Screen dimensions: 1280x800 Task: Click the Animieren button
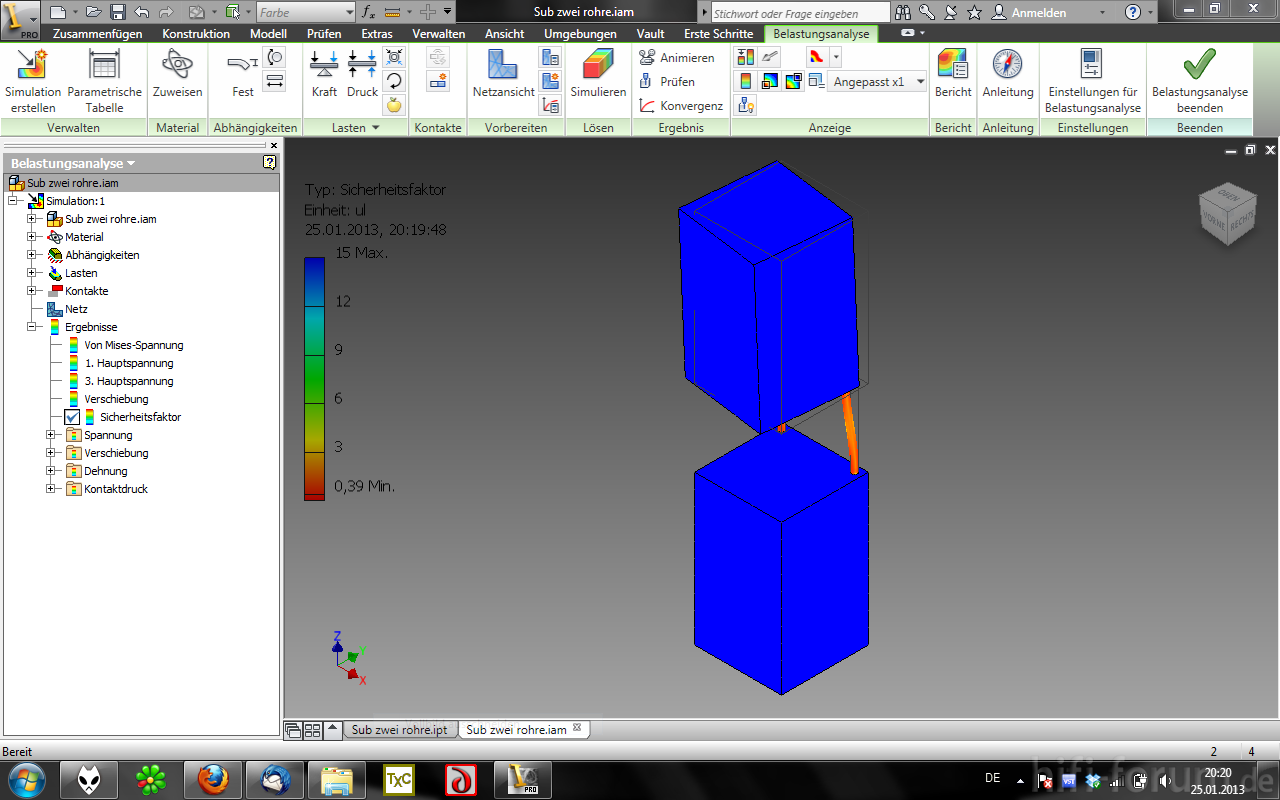point(677,58)
